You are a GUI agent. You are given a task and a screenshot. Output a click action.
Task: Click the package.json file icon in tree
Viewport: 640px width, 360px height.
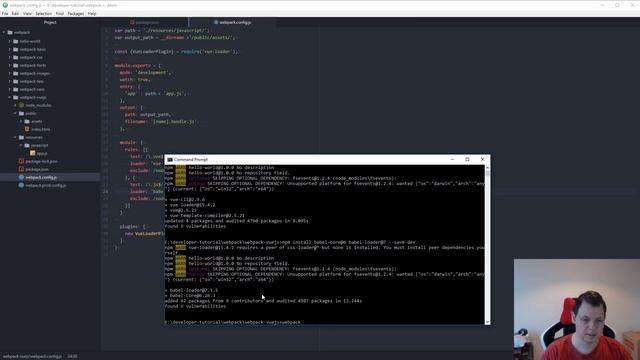[x=21, y=169]
